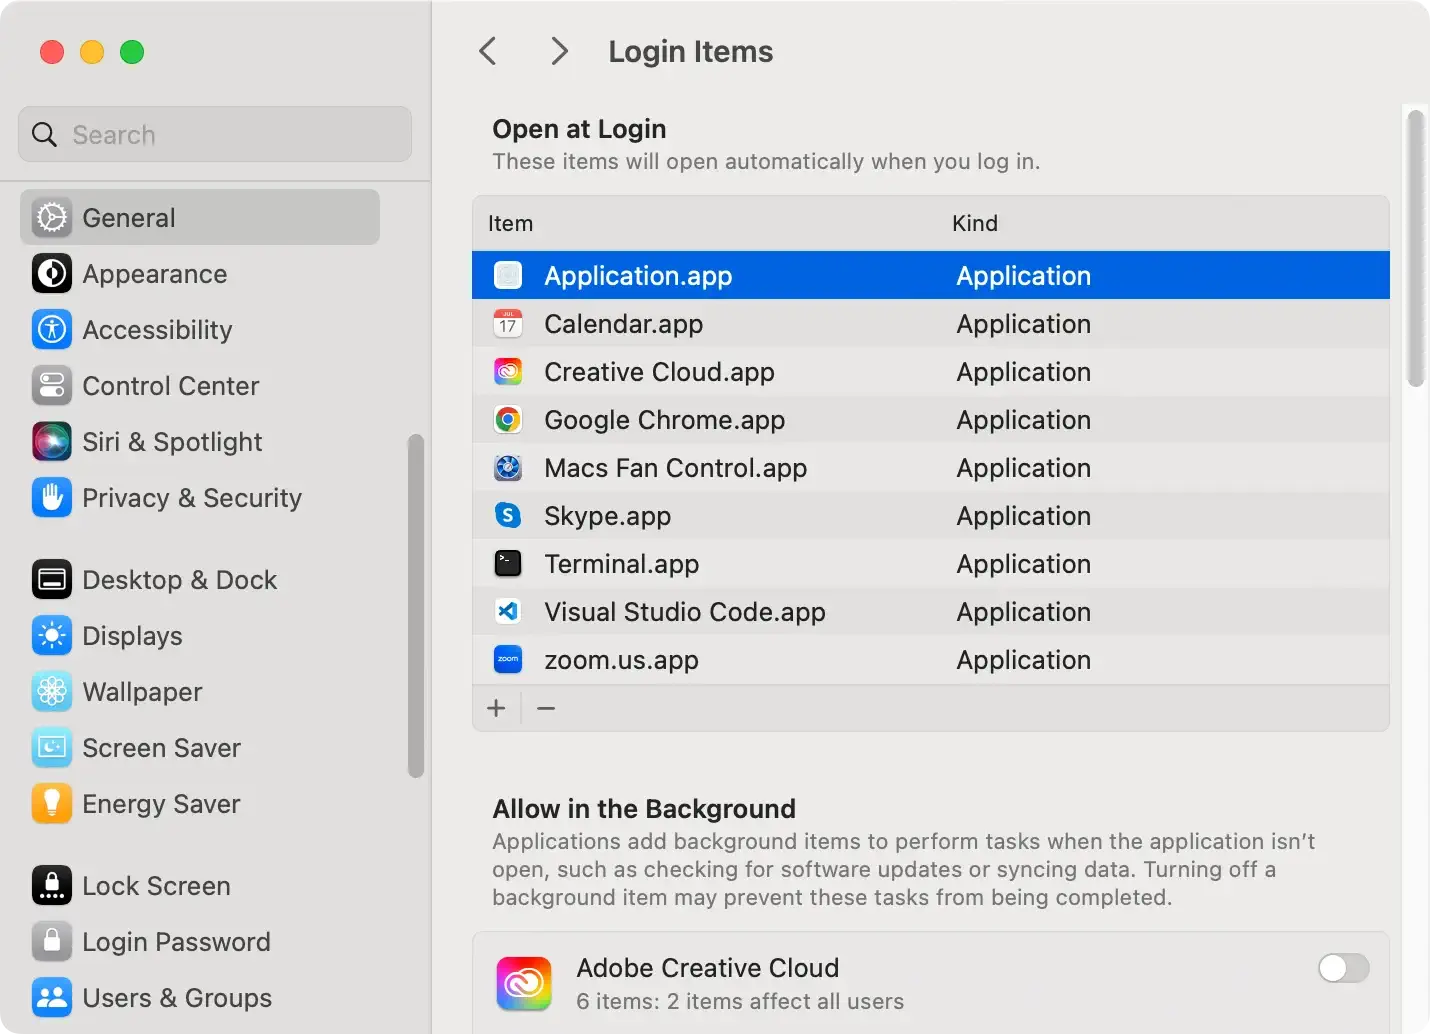Select the Visual Studio Code icon
The height and width of the screenshot is (1034, 1430).
(x=508, y=612)
